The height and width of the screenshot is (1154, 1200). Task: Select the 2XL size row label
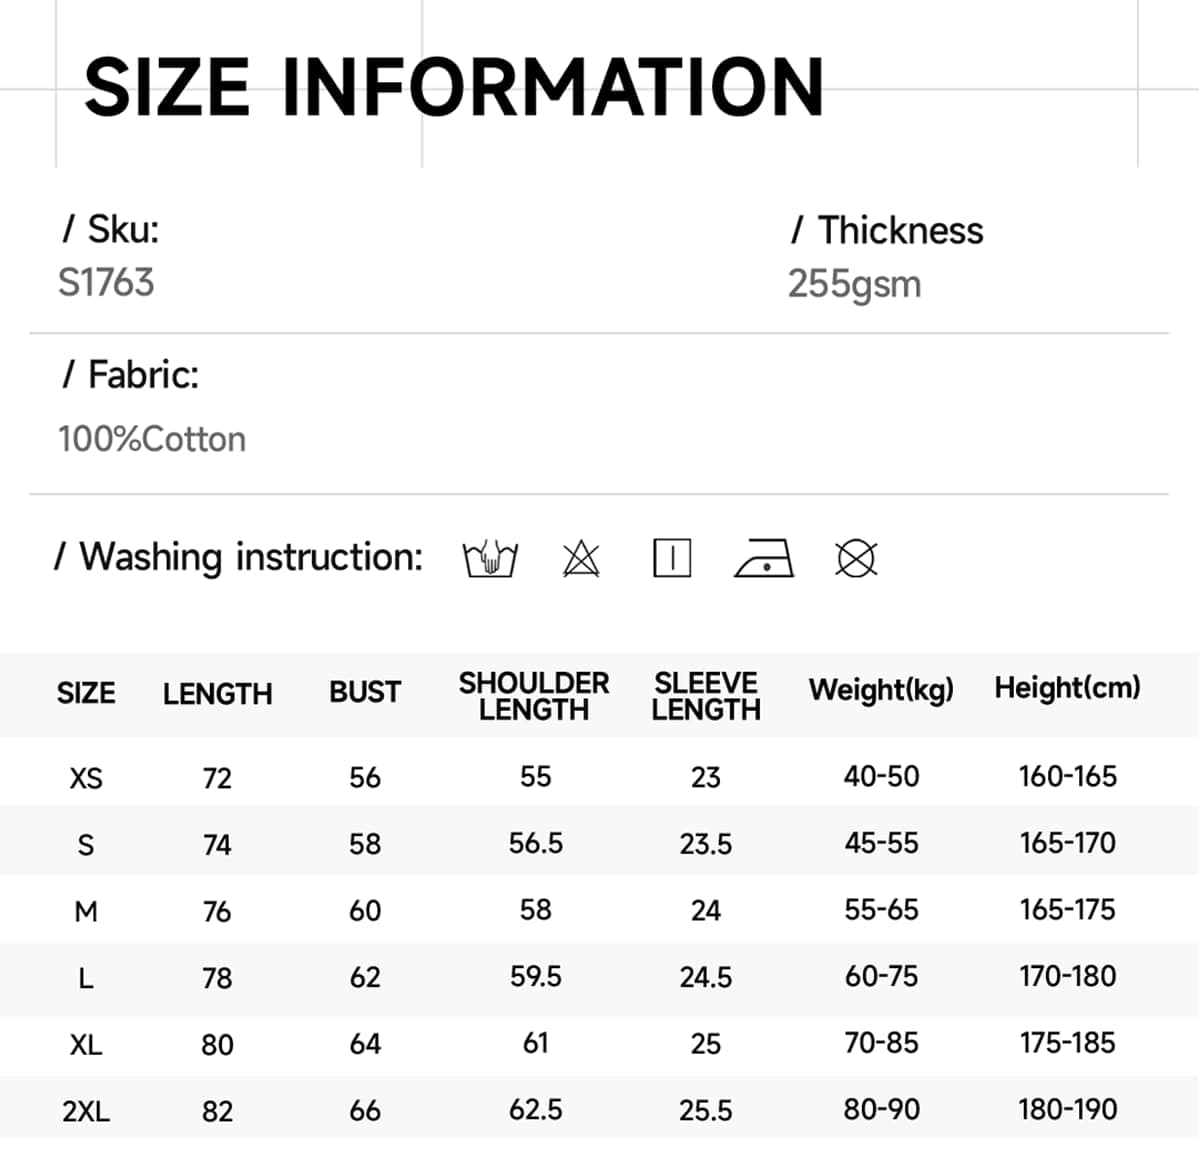click(x=86, y=1111)
